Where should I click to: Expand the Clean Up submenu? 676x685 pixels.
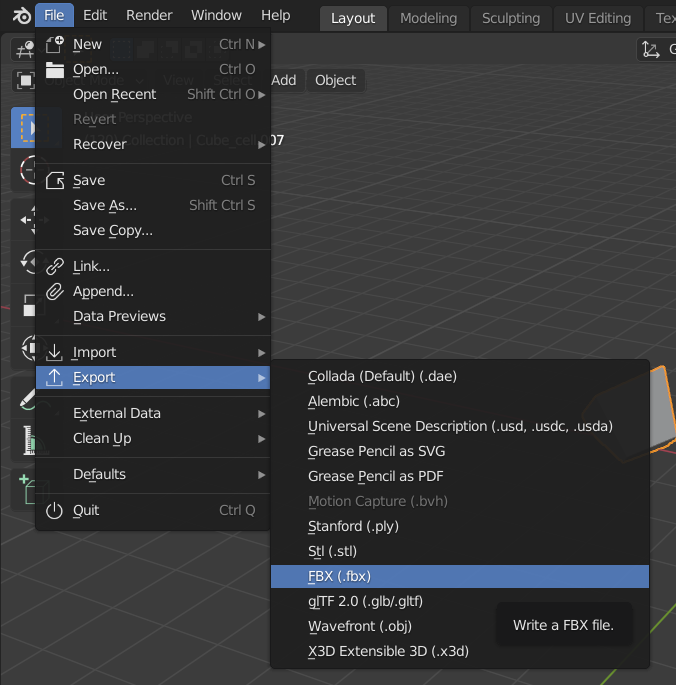153,438
